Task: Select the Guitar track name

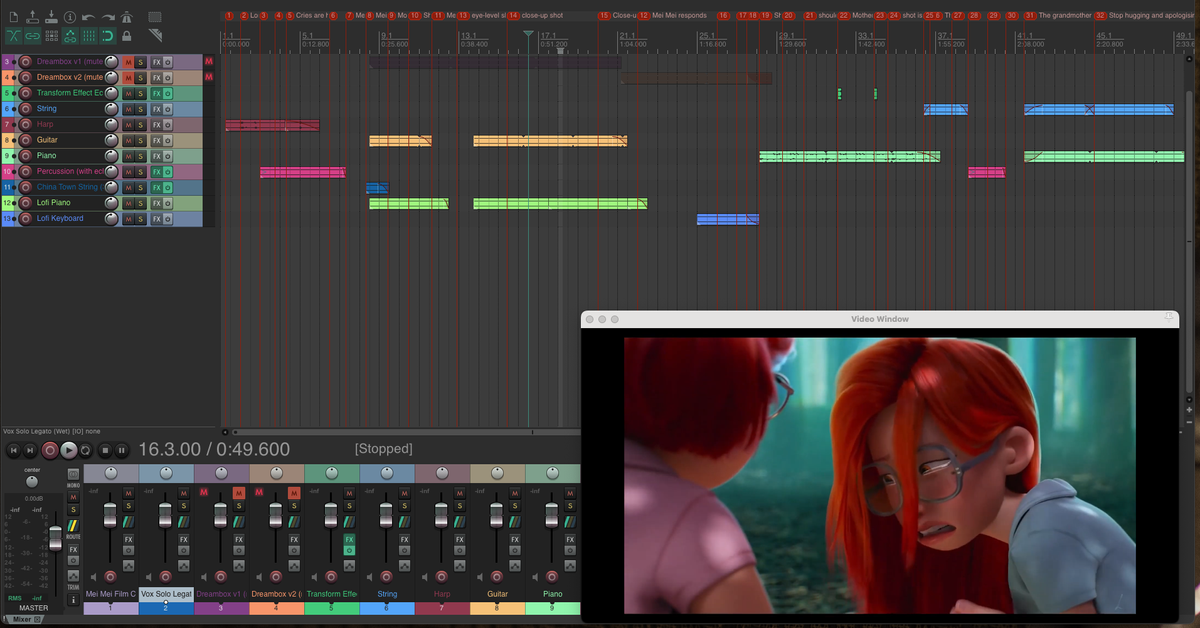Action: (x=48, y=140)
